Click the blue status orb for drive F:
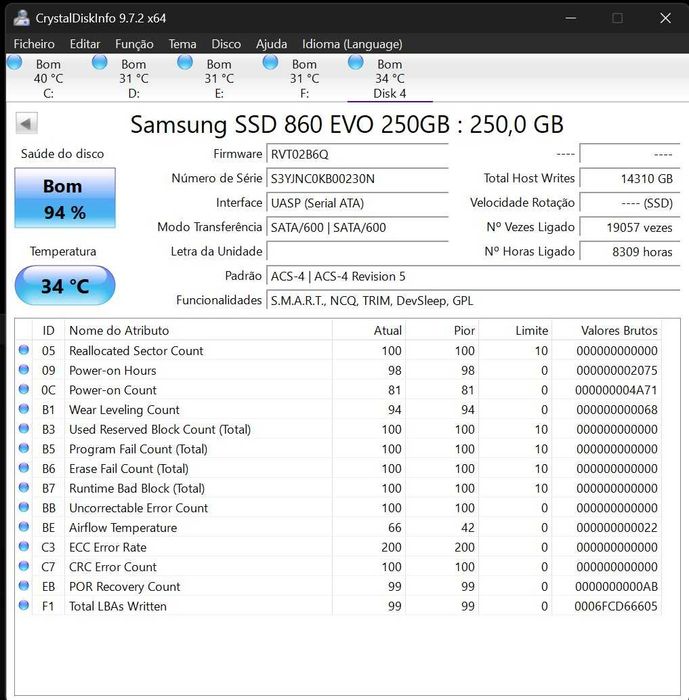 270,62
